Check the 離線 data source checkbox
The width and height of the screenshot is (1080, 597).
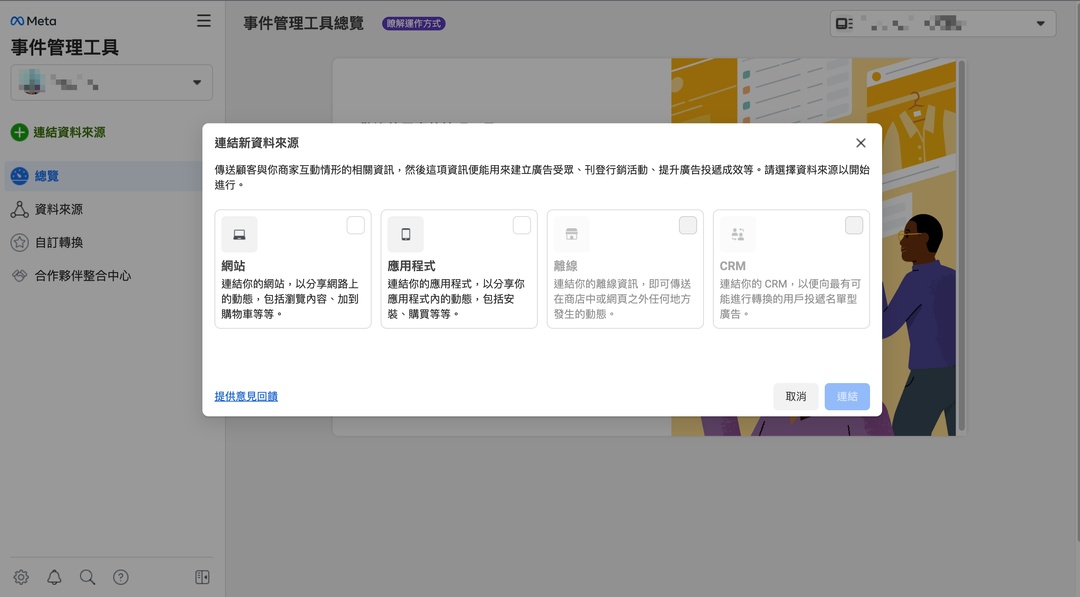click(x=688, y=225)
